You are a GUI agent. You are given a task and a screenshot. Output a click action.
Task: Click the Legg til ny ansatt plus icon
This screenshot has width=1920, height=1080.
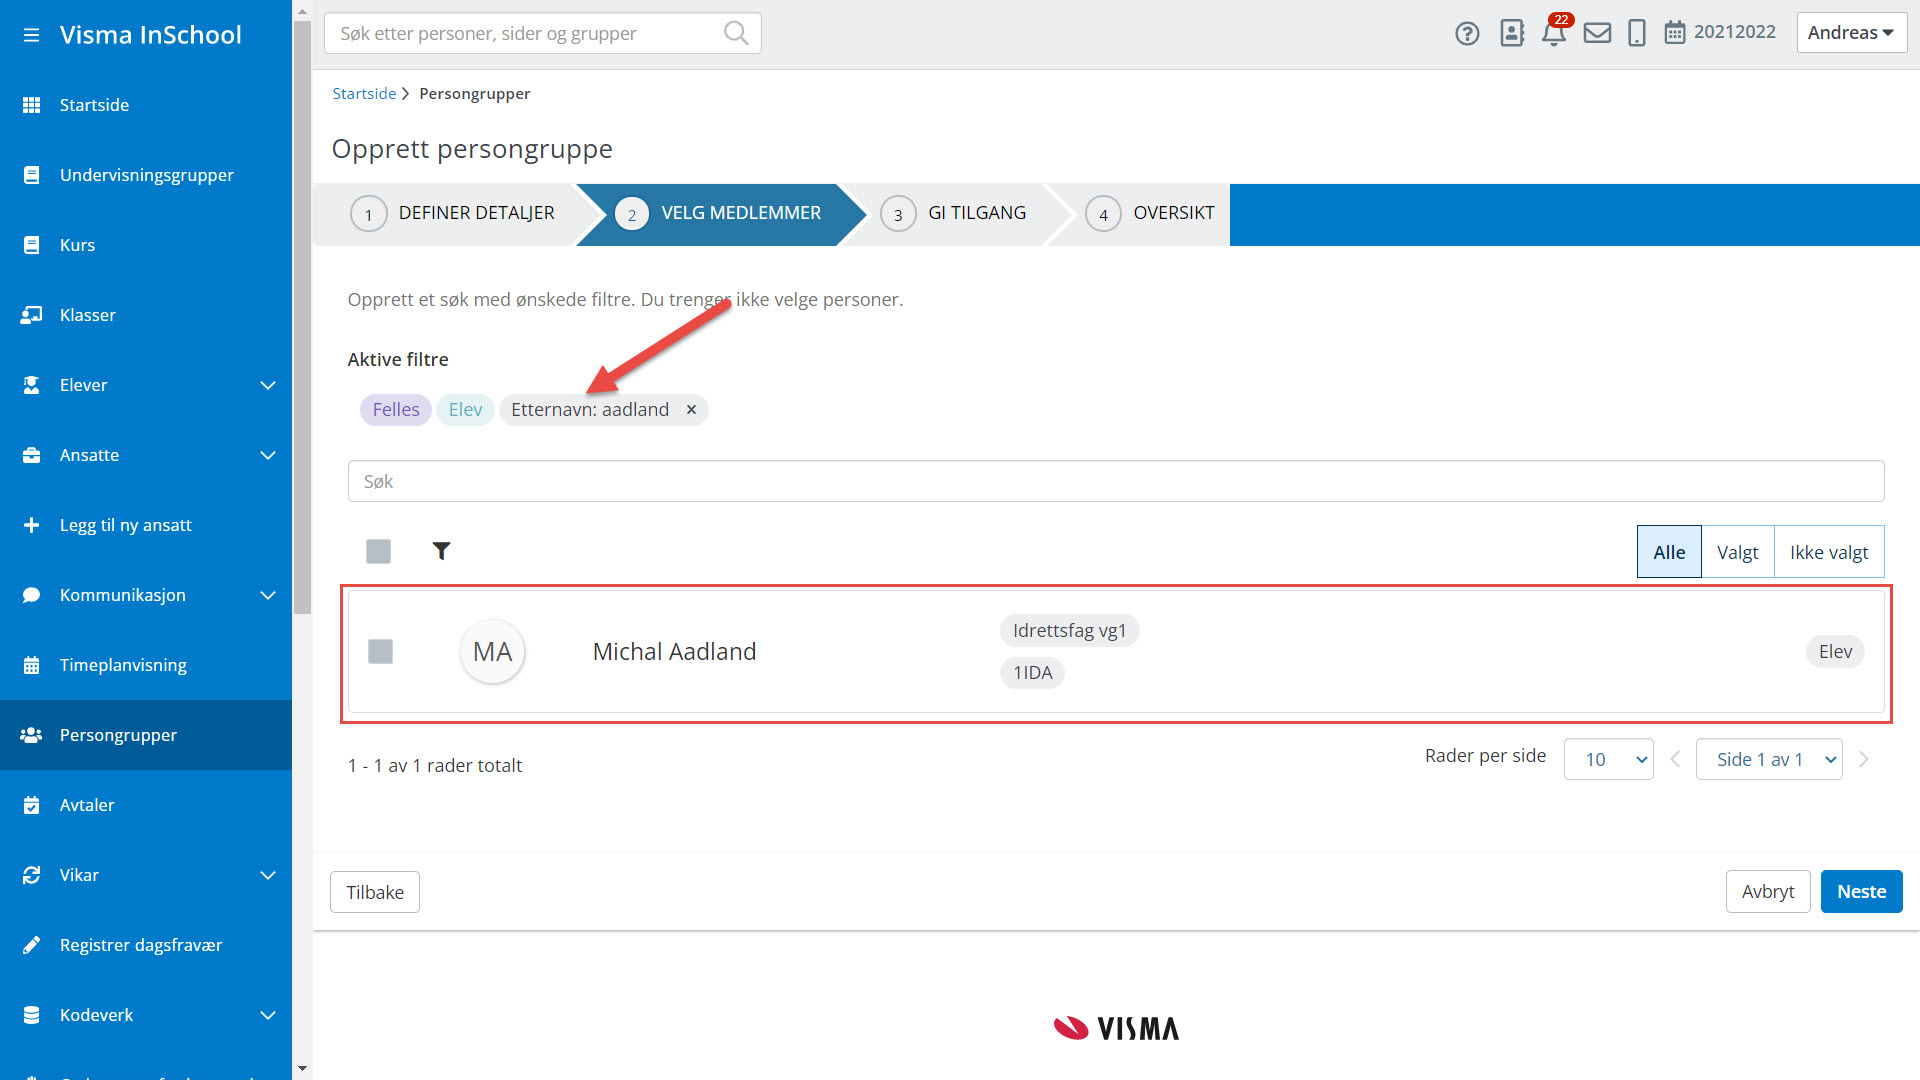(31, 525)
